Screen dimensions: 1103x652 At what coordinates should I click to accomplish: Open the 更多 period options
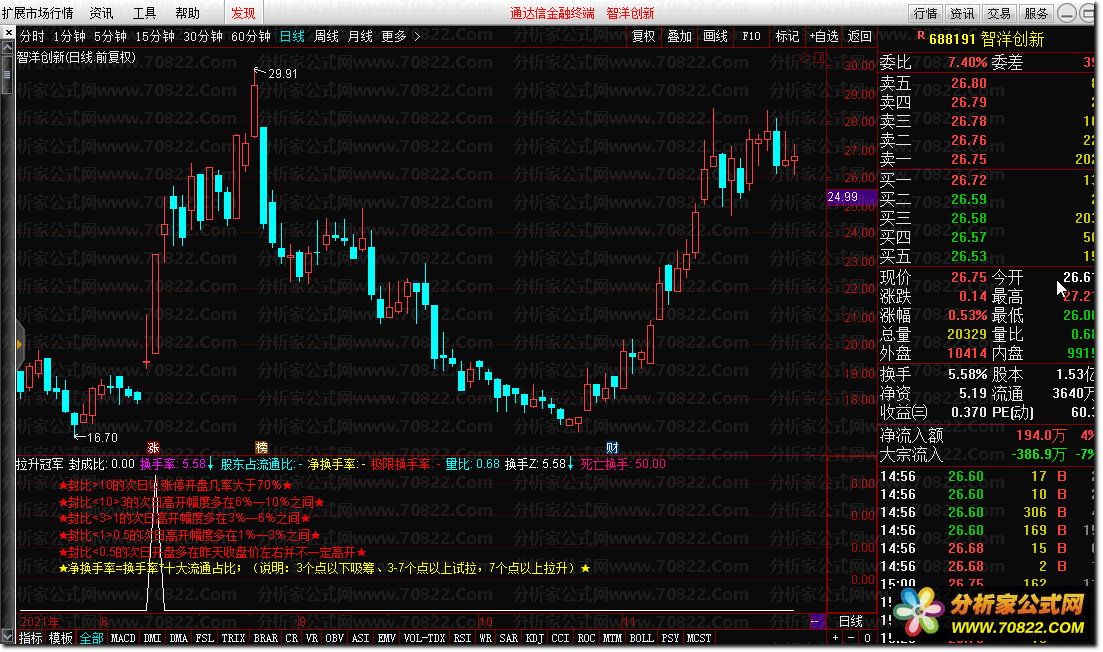394,37
